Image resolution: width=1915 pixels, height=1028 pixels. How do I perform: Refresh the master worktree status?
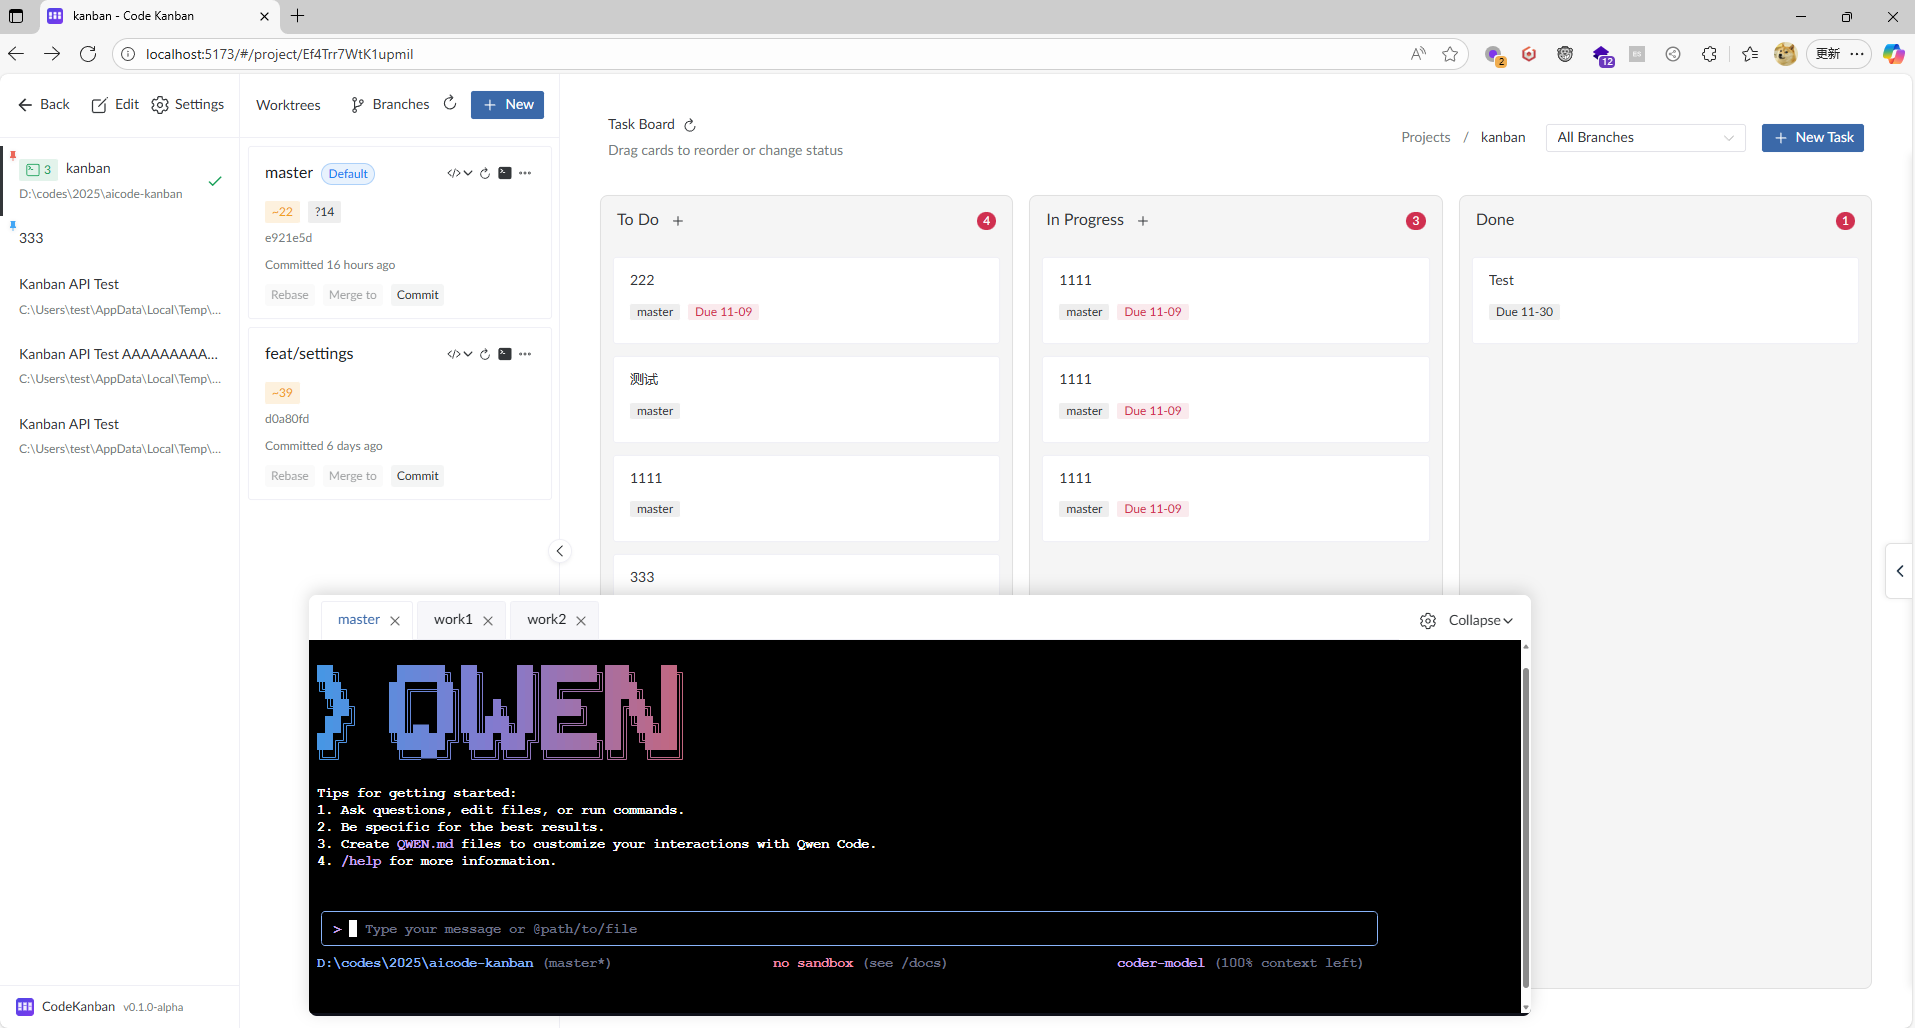485,173
